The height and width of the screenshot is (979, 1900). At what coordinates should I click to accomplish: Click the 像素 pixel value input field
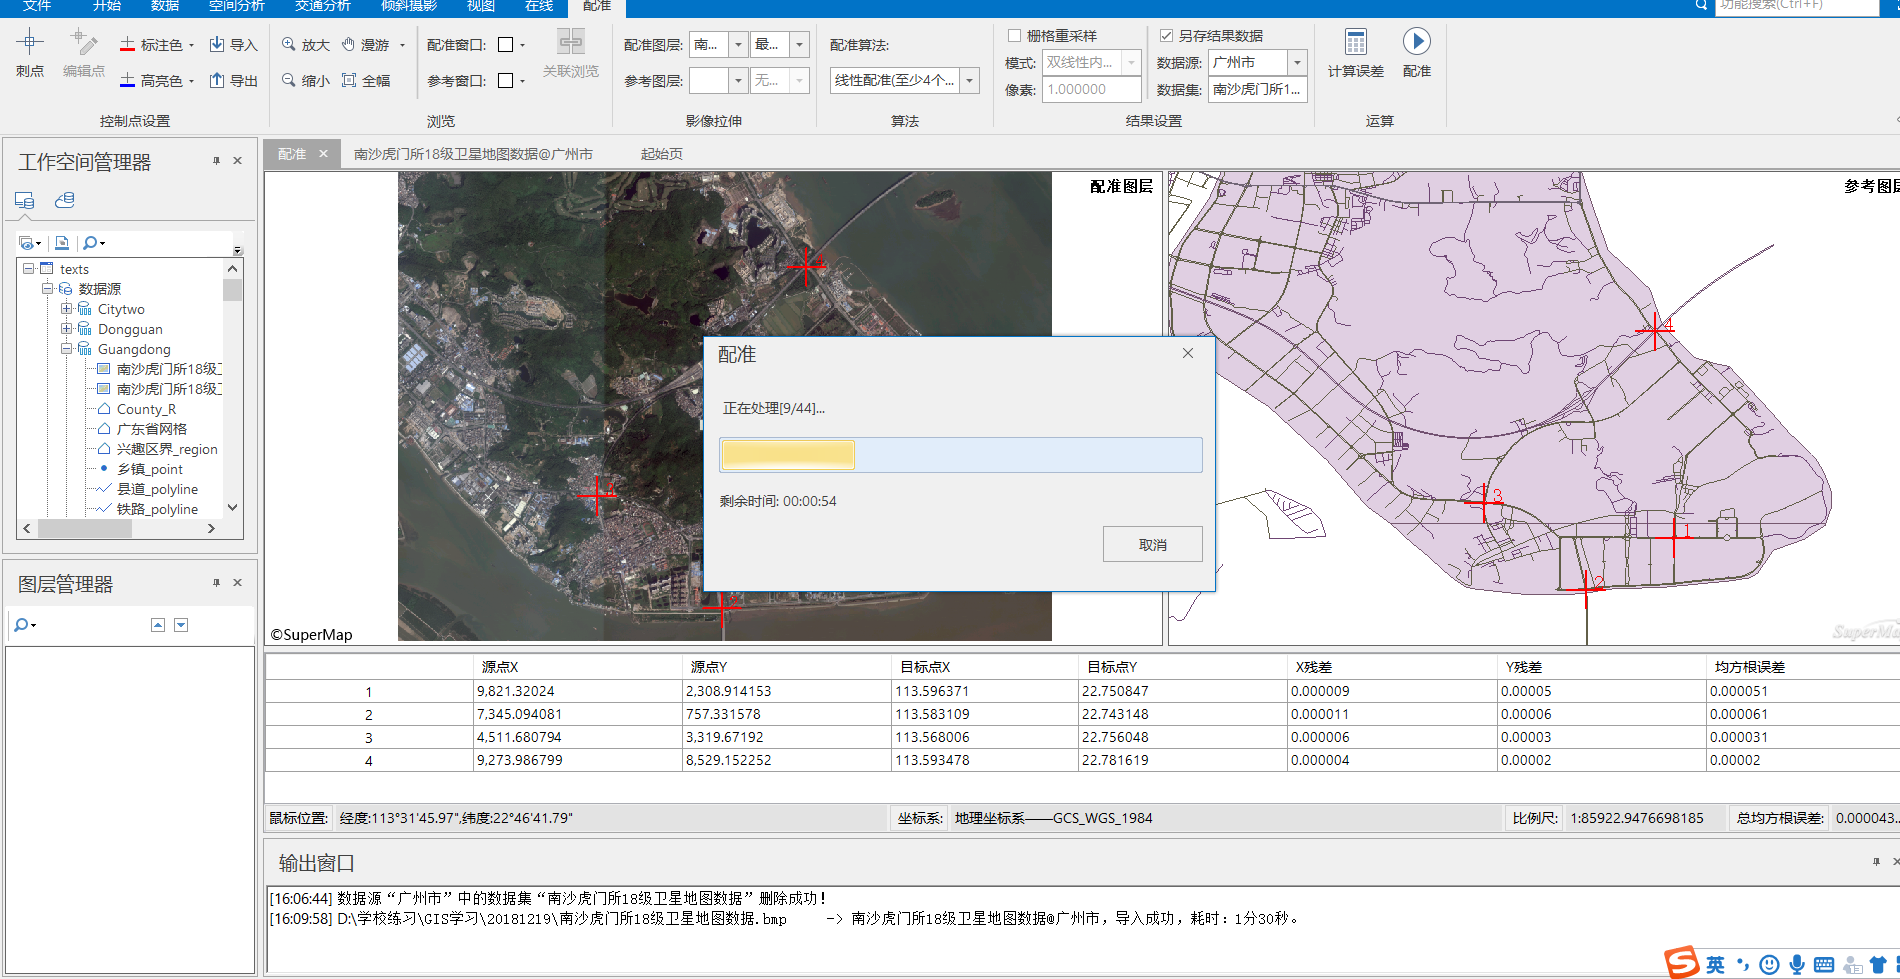click(1090, 89)
